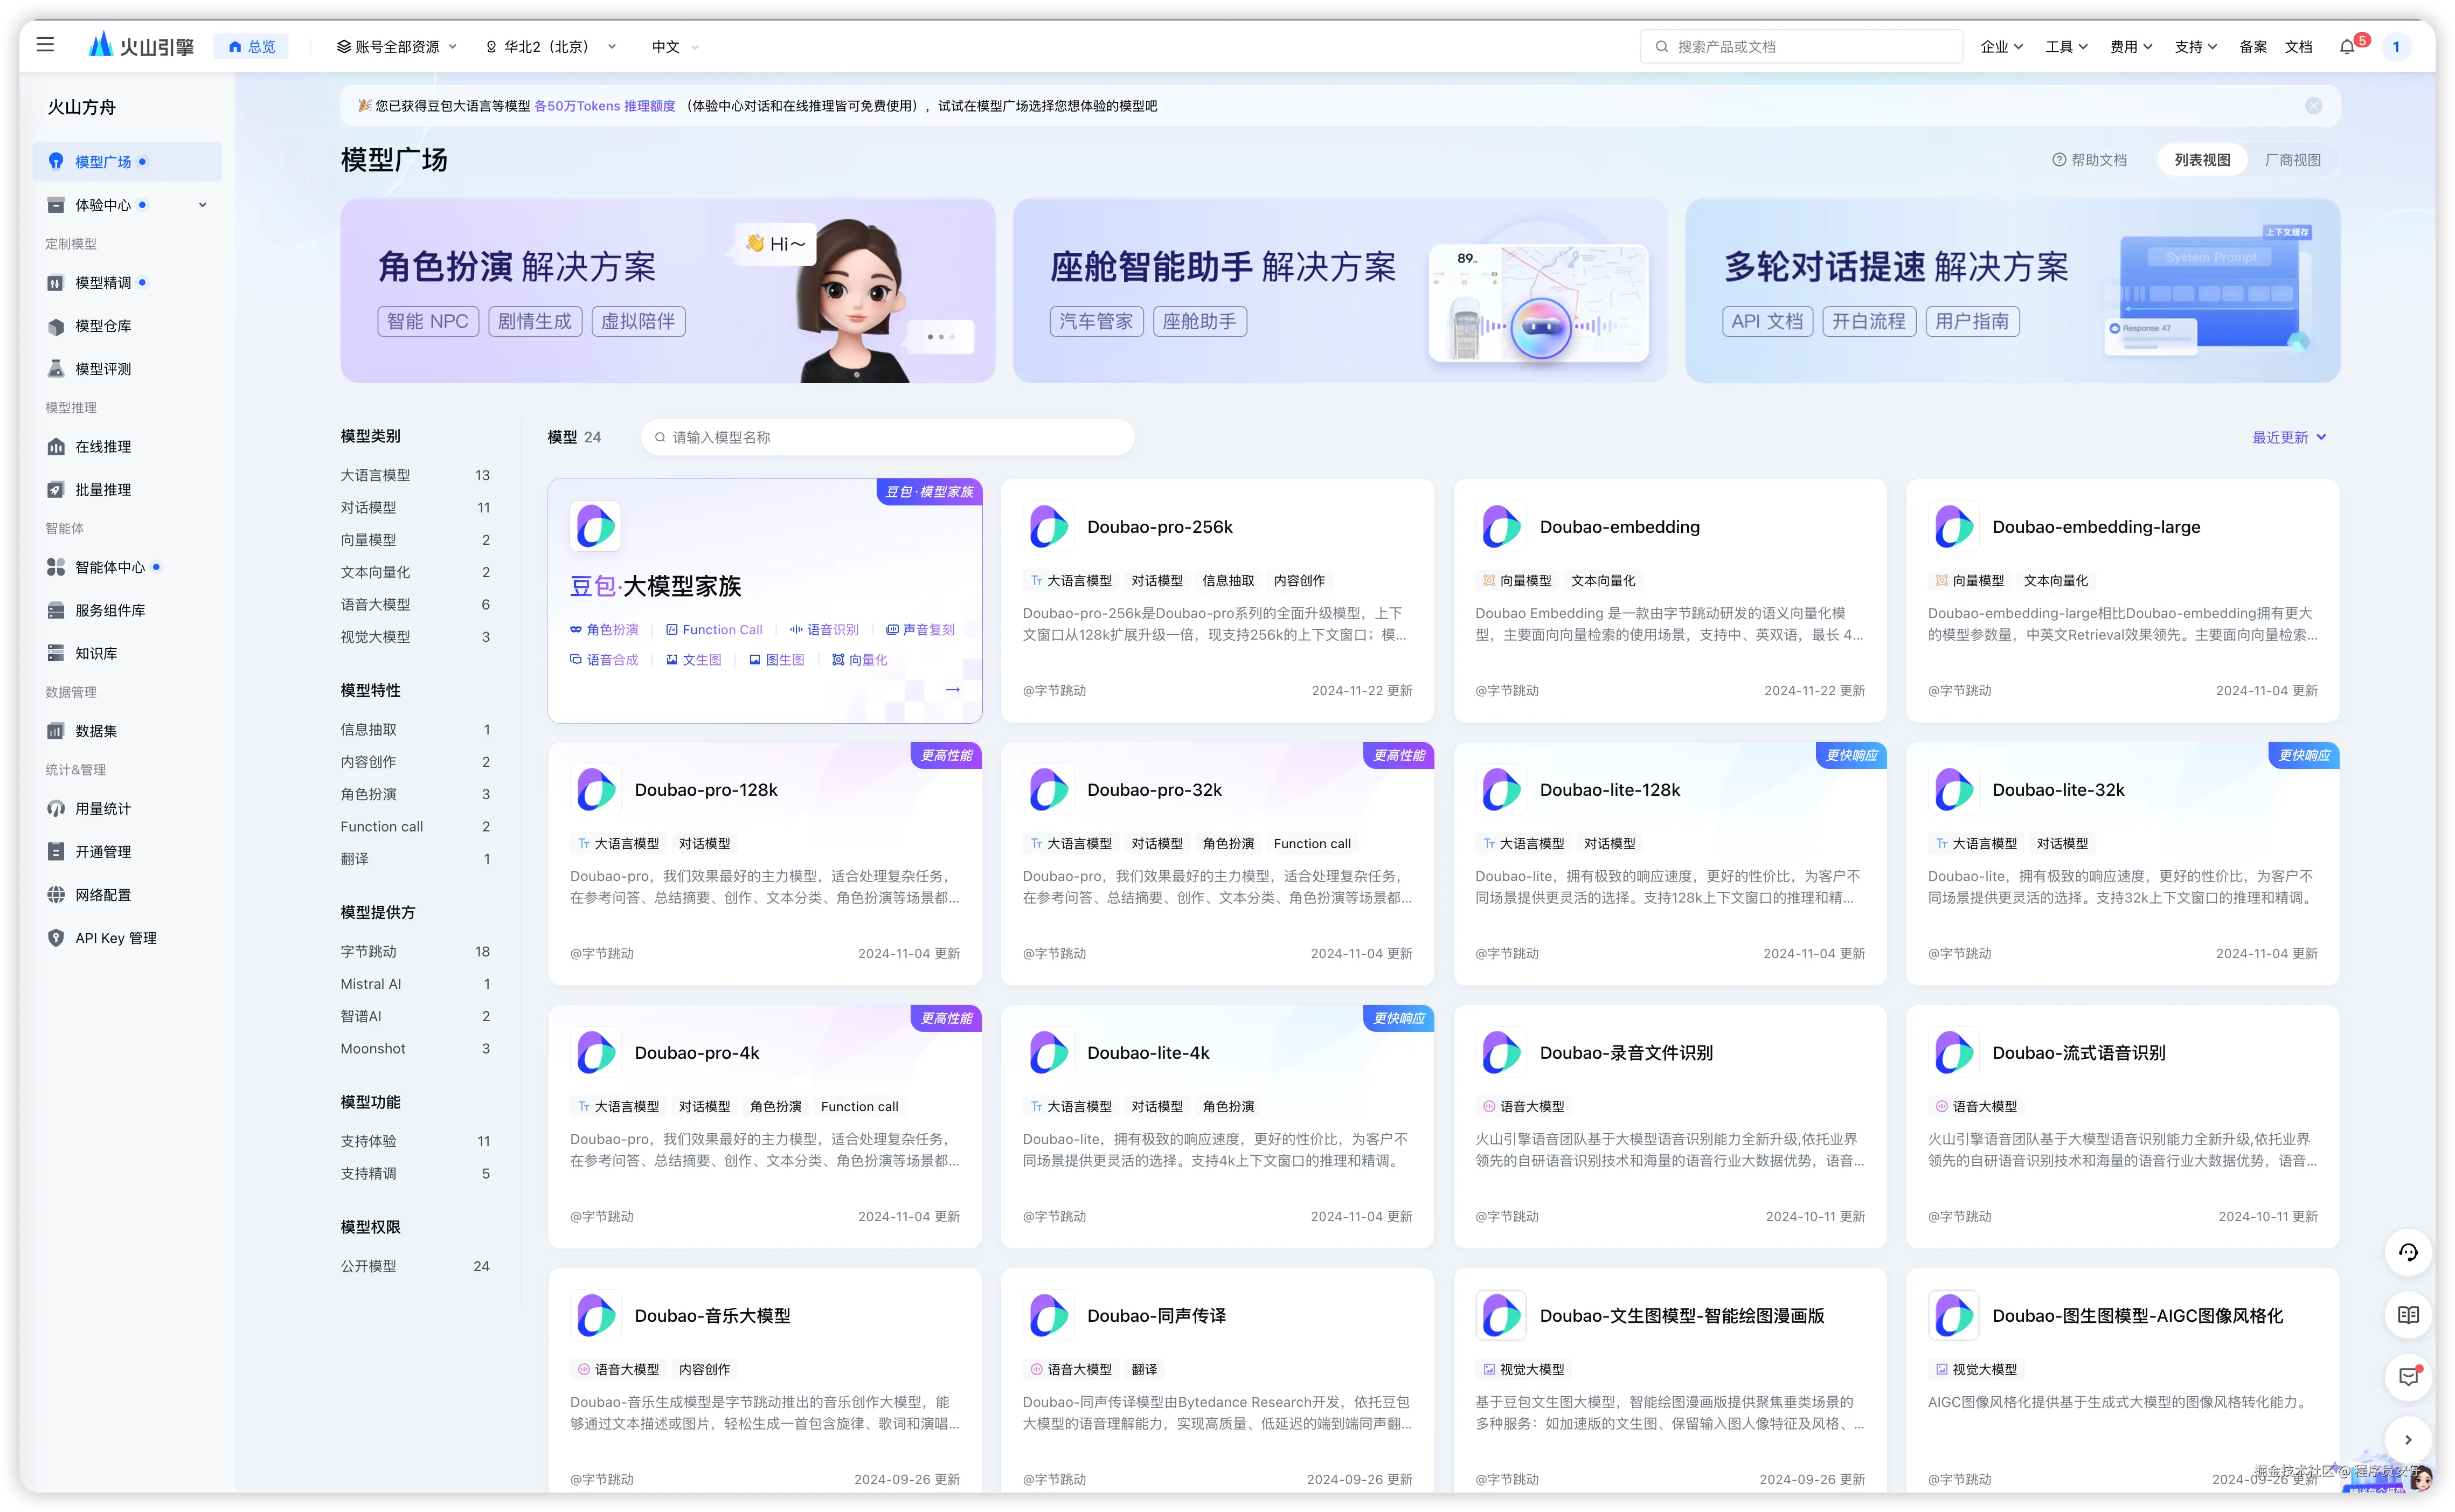2455x1512 pixels.
Task: Open 模型评测 in the sidebar
Action: tap(103, 369)
